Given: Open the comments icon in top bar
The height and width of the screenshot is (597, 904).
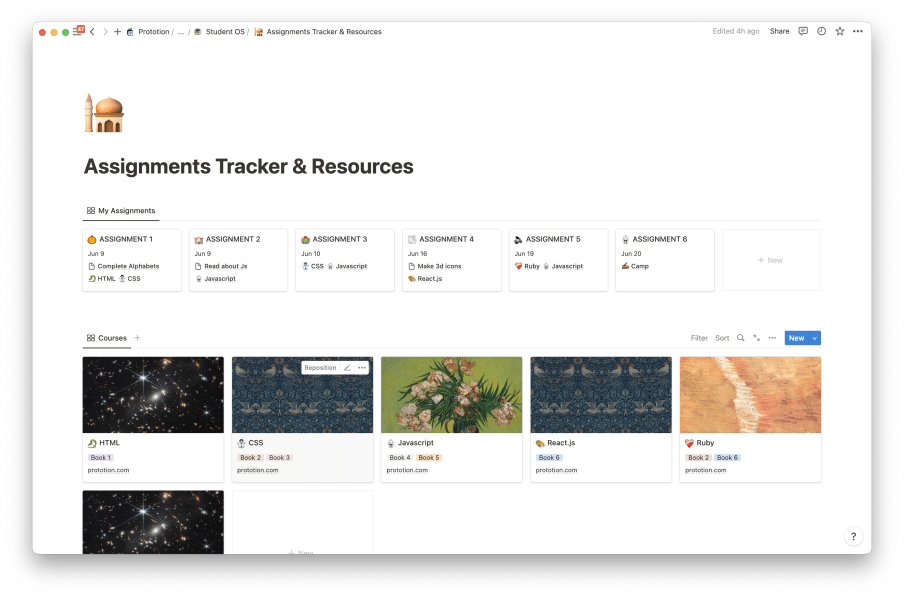Looking at the screenshot, I should 803,31.
